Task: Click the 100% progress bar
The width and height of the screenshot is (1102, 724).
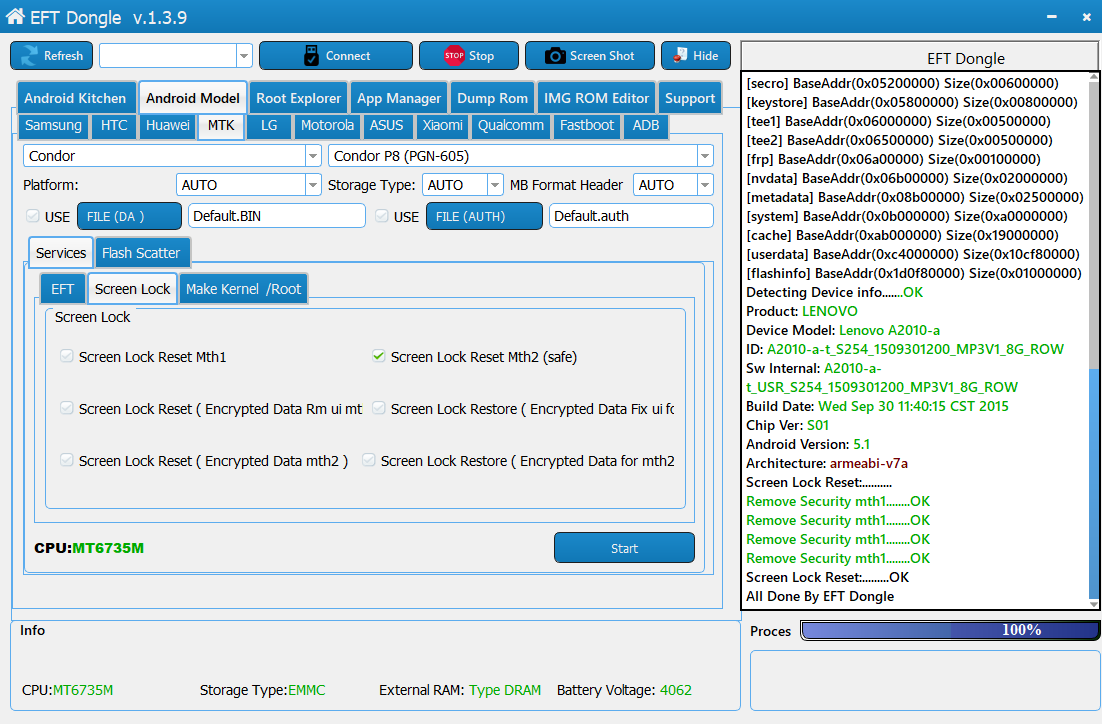Action: click(x=949, y=630)
